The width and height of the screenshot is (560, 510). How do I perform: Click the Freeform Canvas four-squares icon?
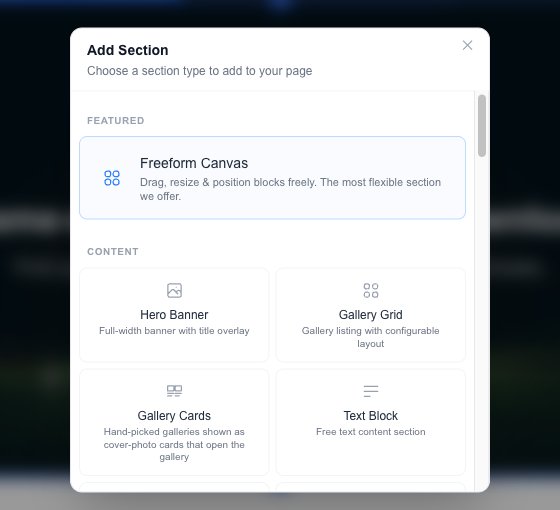tap(112, 178)
